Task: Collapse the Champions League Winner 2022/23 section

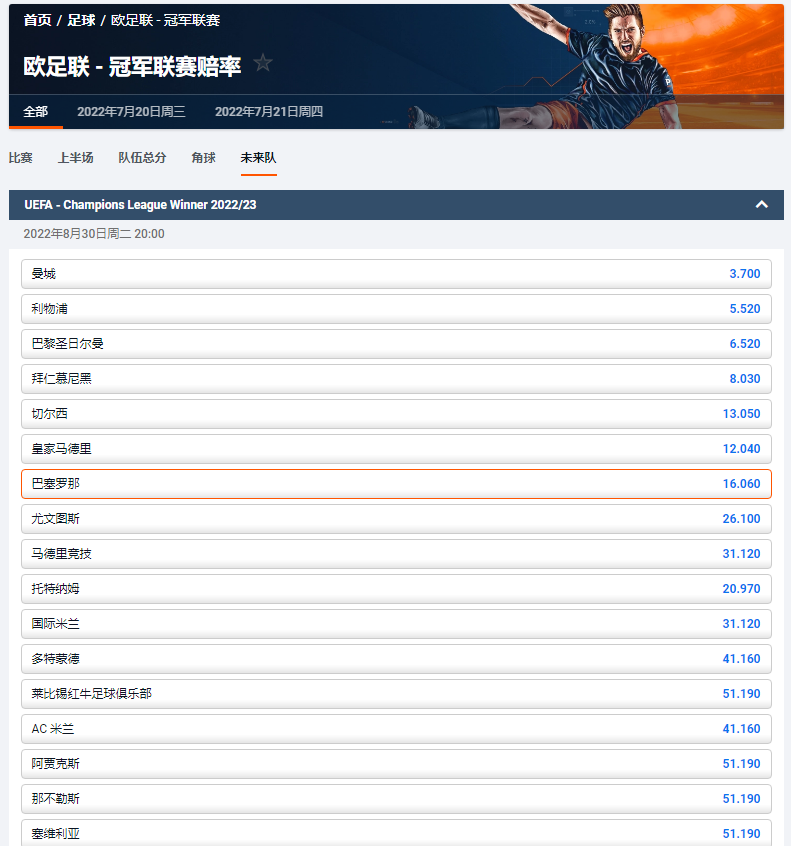Action: coord(761,205)
